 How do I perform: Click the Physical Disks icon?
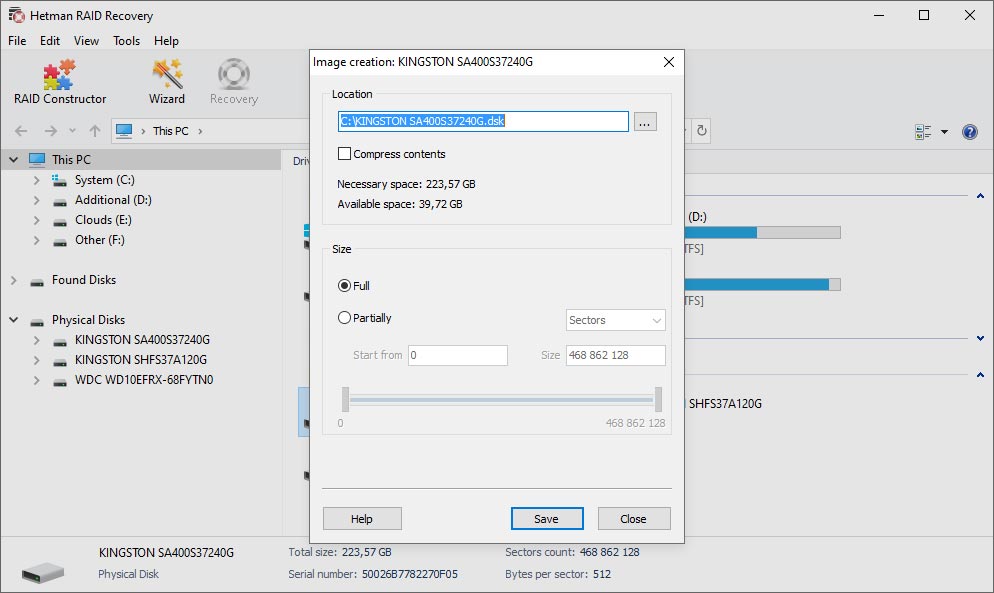pos(37,321)
